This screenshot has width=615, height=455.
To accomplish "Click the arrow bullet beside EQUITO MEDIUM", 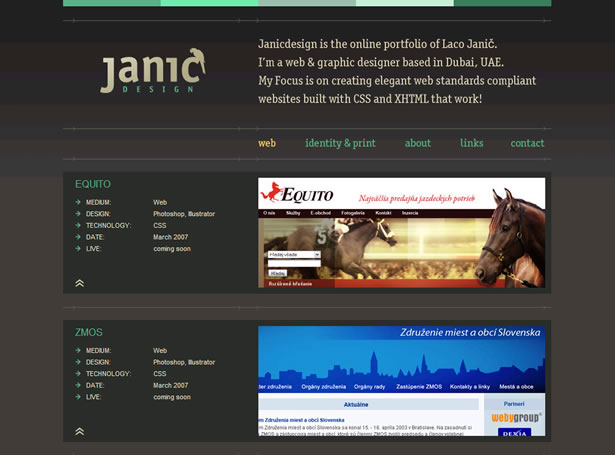I will coord(78,202).
